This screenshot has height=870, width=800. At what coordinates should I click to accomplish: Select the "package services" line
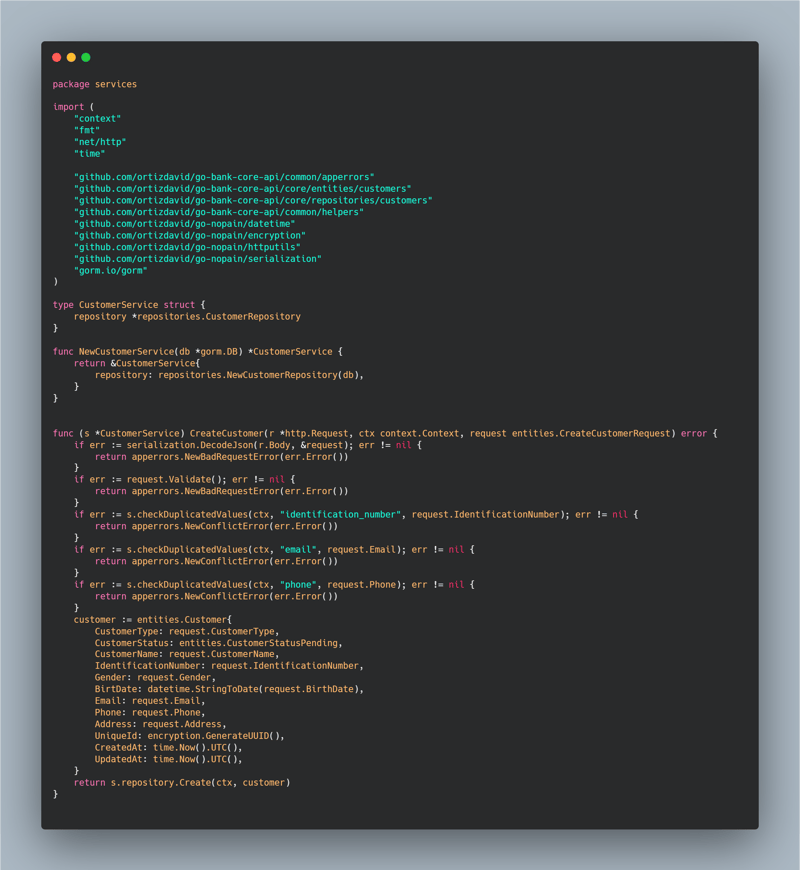[x=95, y=84]
